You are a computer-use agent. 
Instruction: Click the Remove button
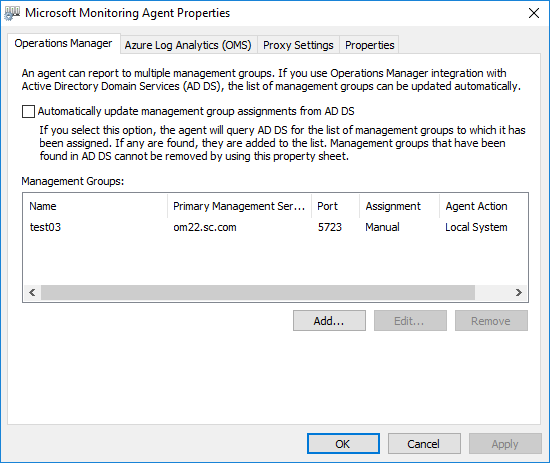pyautogui.click(x=491, y=321)
